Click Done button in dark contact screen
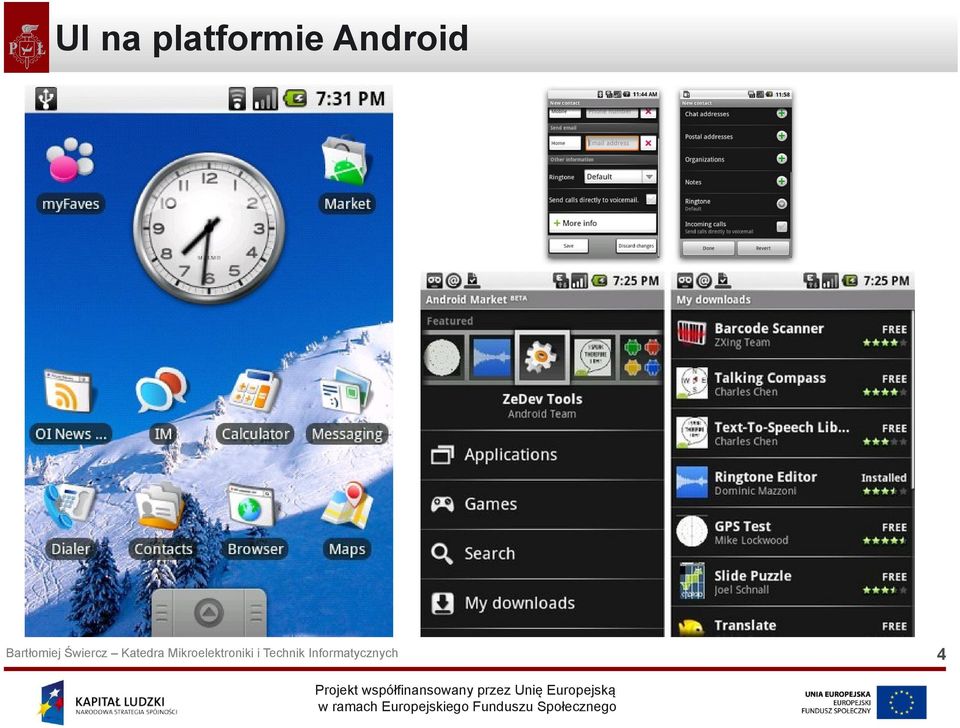The height and width of the screenshot is (728, 960). click(x=708, y=248)
